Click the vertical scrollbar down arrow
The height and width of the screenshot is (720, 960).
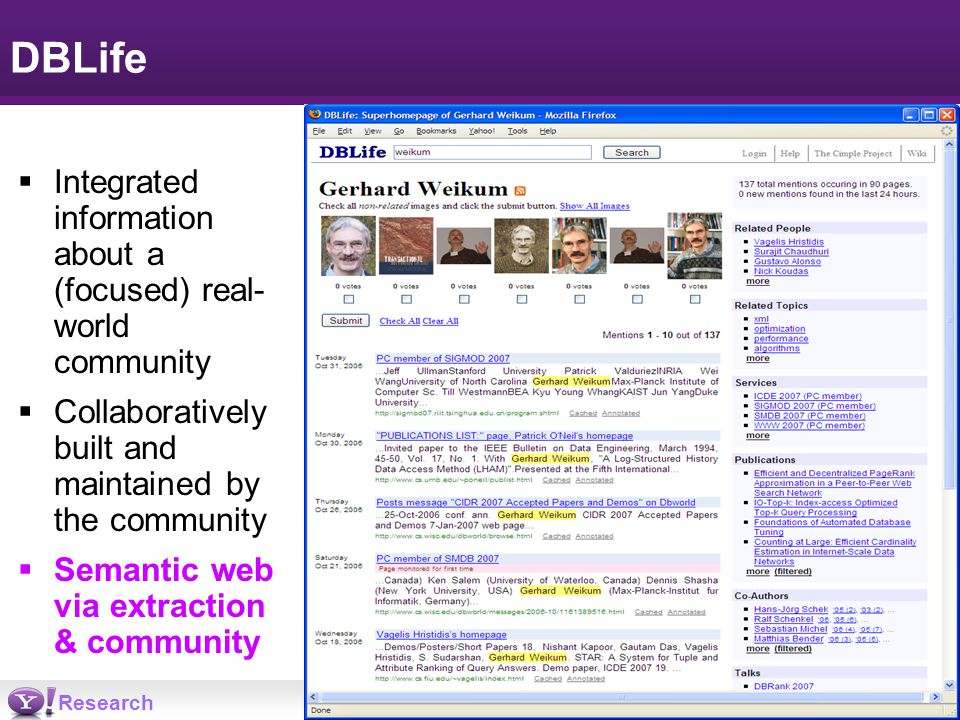click(950, 686)
